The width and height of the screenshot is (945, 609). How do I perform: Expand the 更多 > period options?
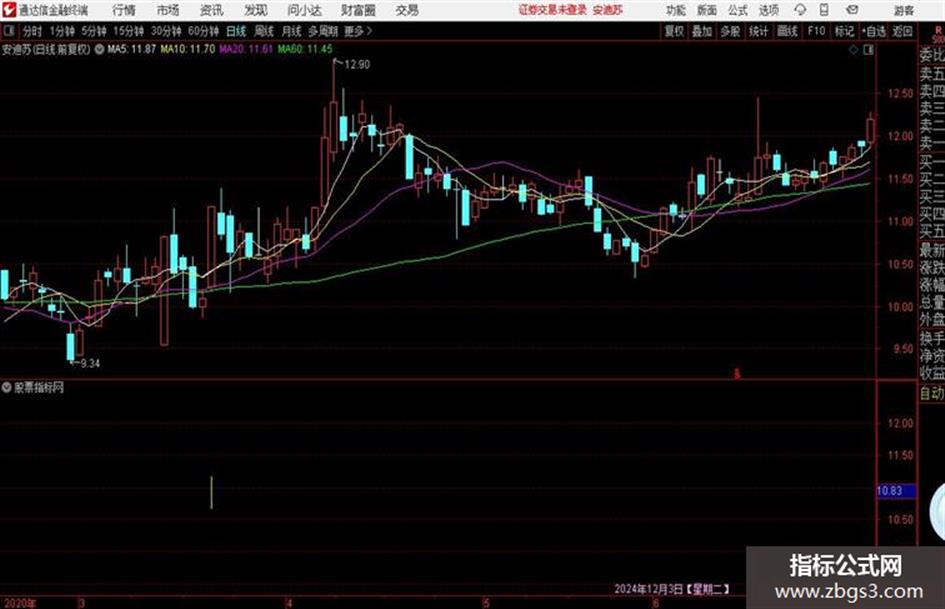pyautogui.click(x=358, y=31)
